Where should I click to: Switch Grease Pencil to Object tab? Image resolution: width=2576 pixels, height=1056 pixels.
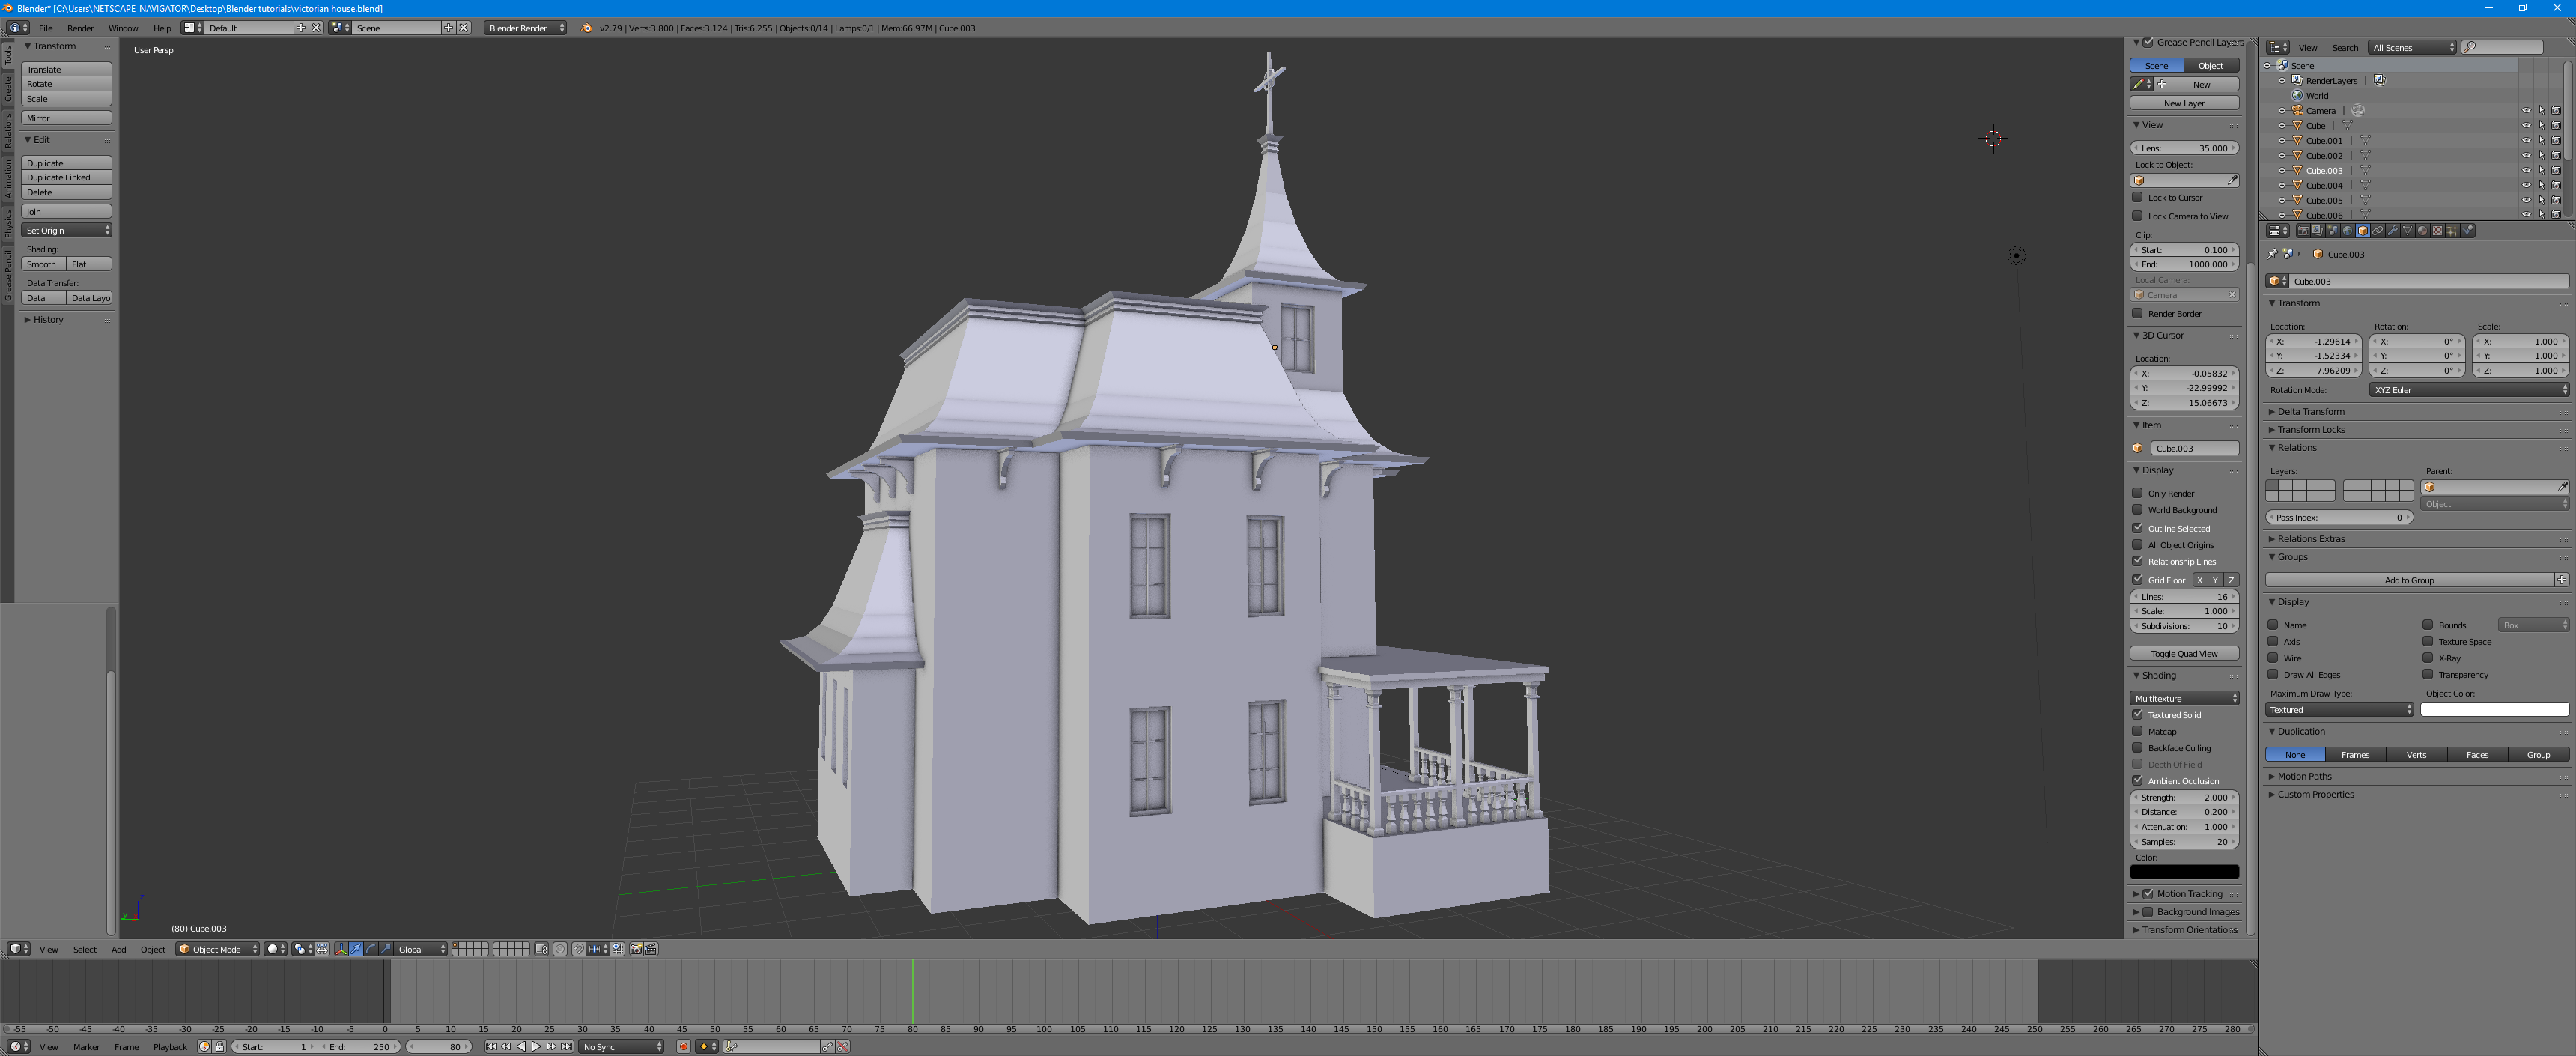coord(2210,66)
